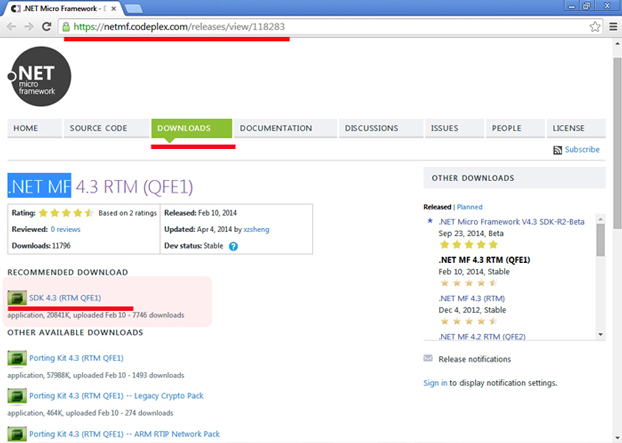This screenshot has height=443, width=622.
Task: Click stars under .NET MF 4.3 RTM (QFE1) sidebar
Action: click(x=468, y=283)
